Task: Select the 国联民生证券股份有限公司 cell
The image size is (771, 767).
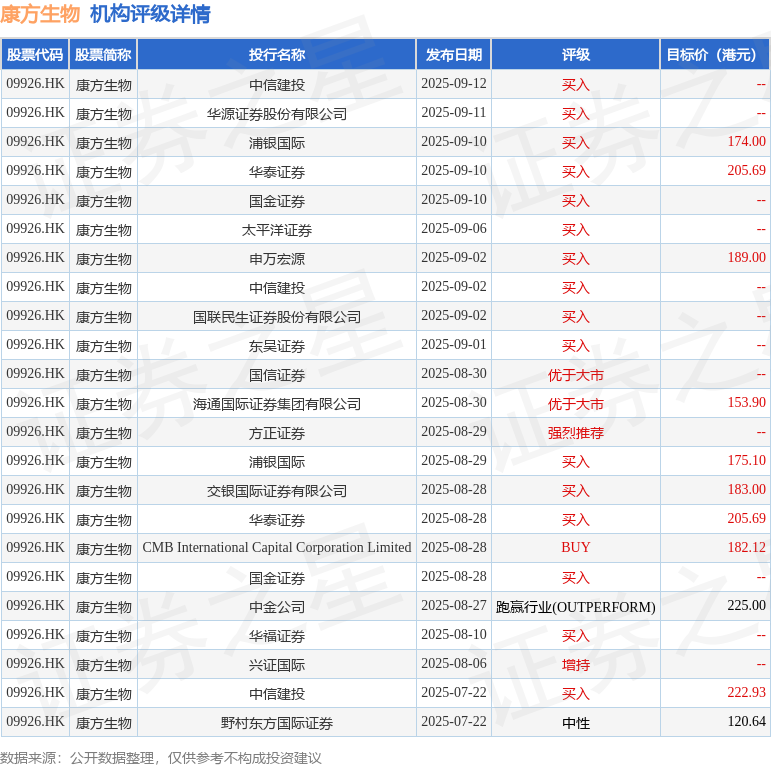Action: 277,317
